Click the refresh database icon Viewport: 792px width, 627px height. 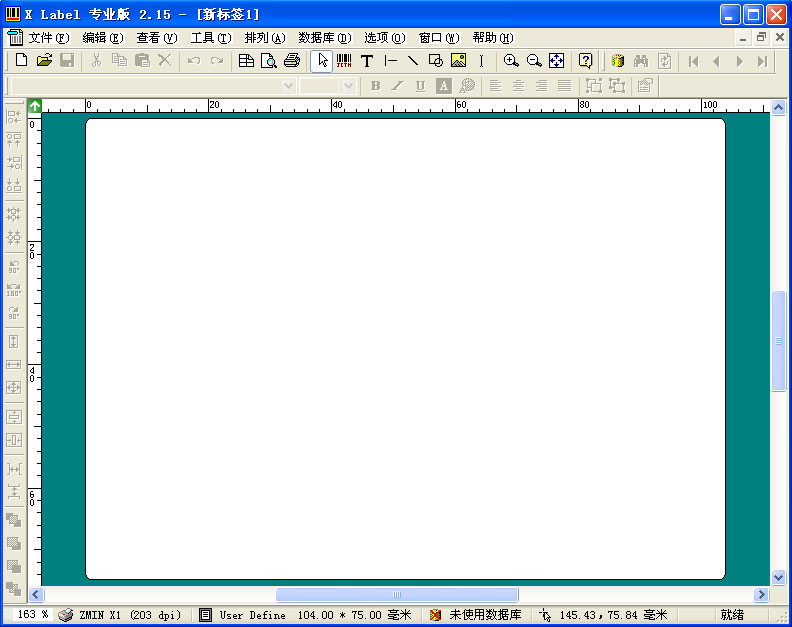point(664,61)
